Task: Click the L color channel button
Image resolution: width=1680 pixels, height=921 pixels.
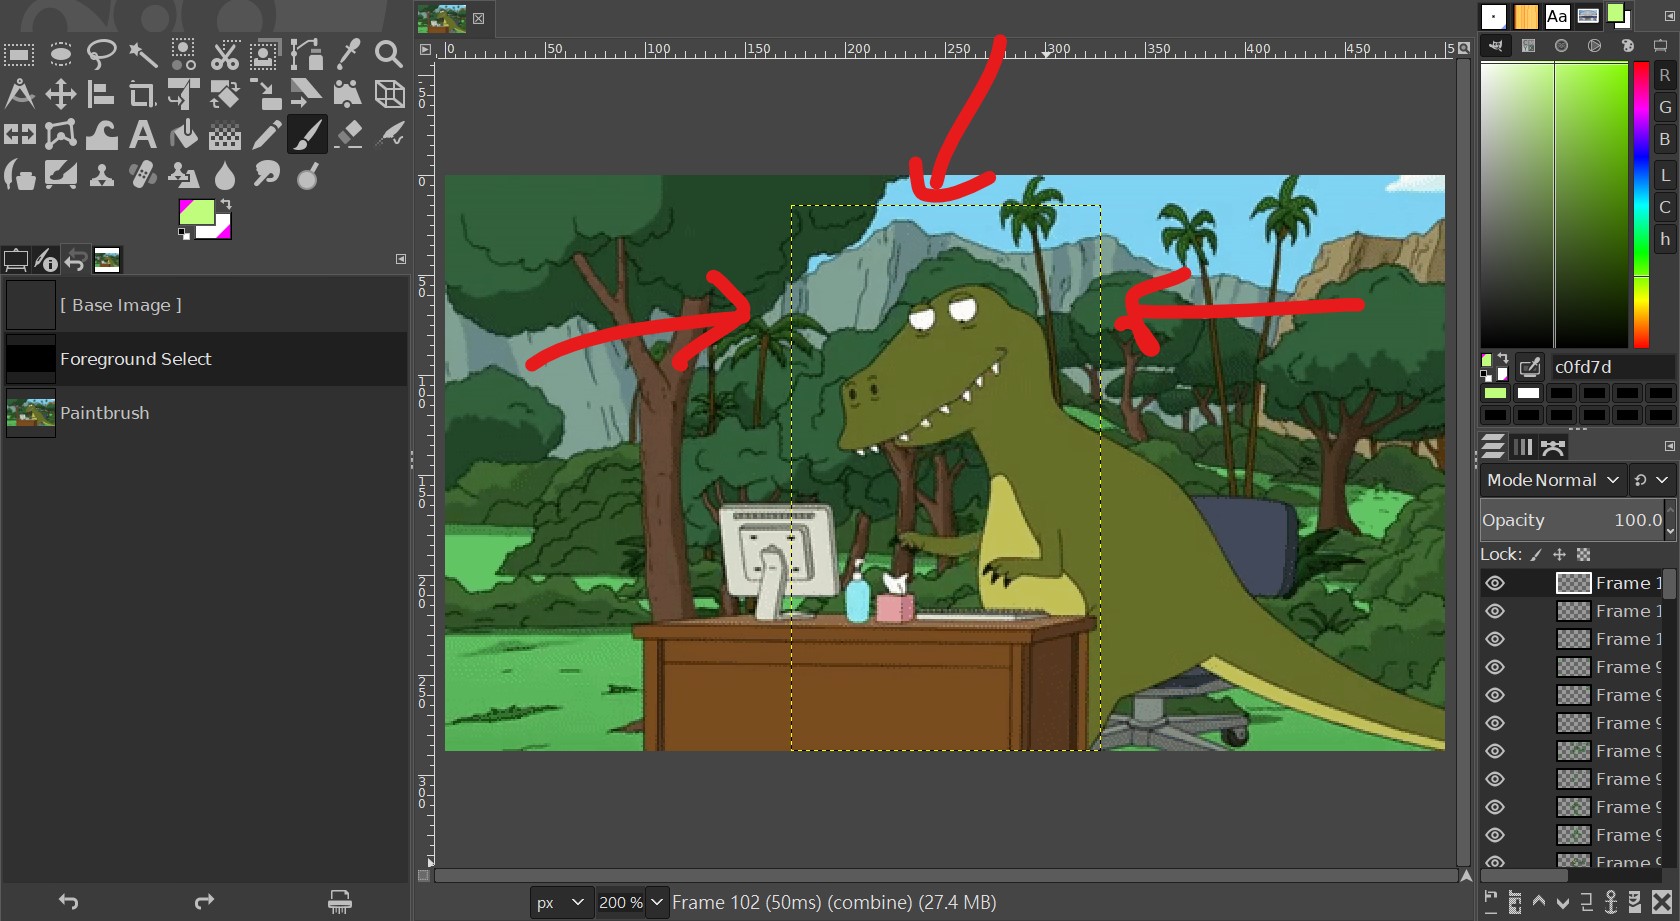Action: [1665, 175]
